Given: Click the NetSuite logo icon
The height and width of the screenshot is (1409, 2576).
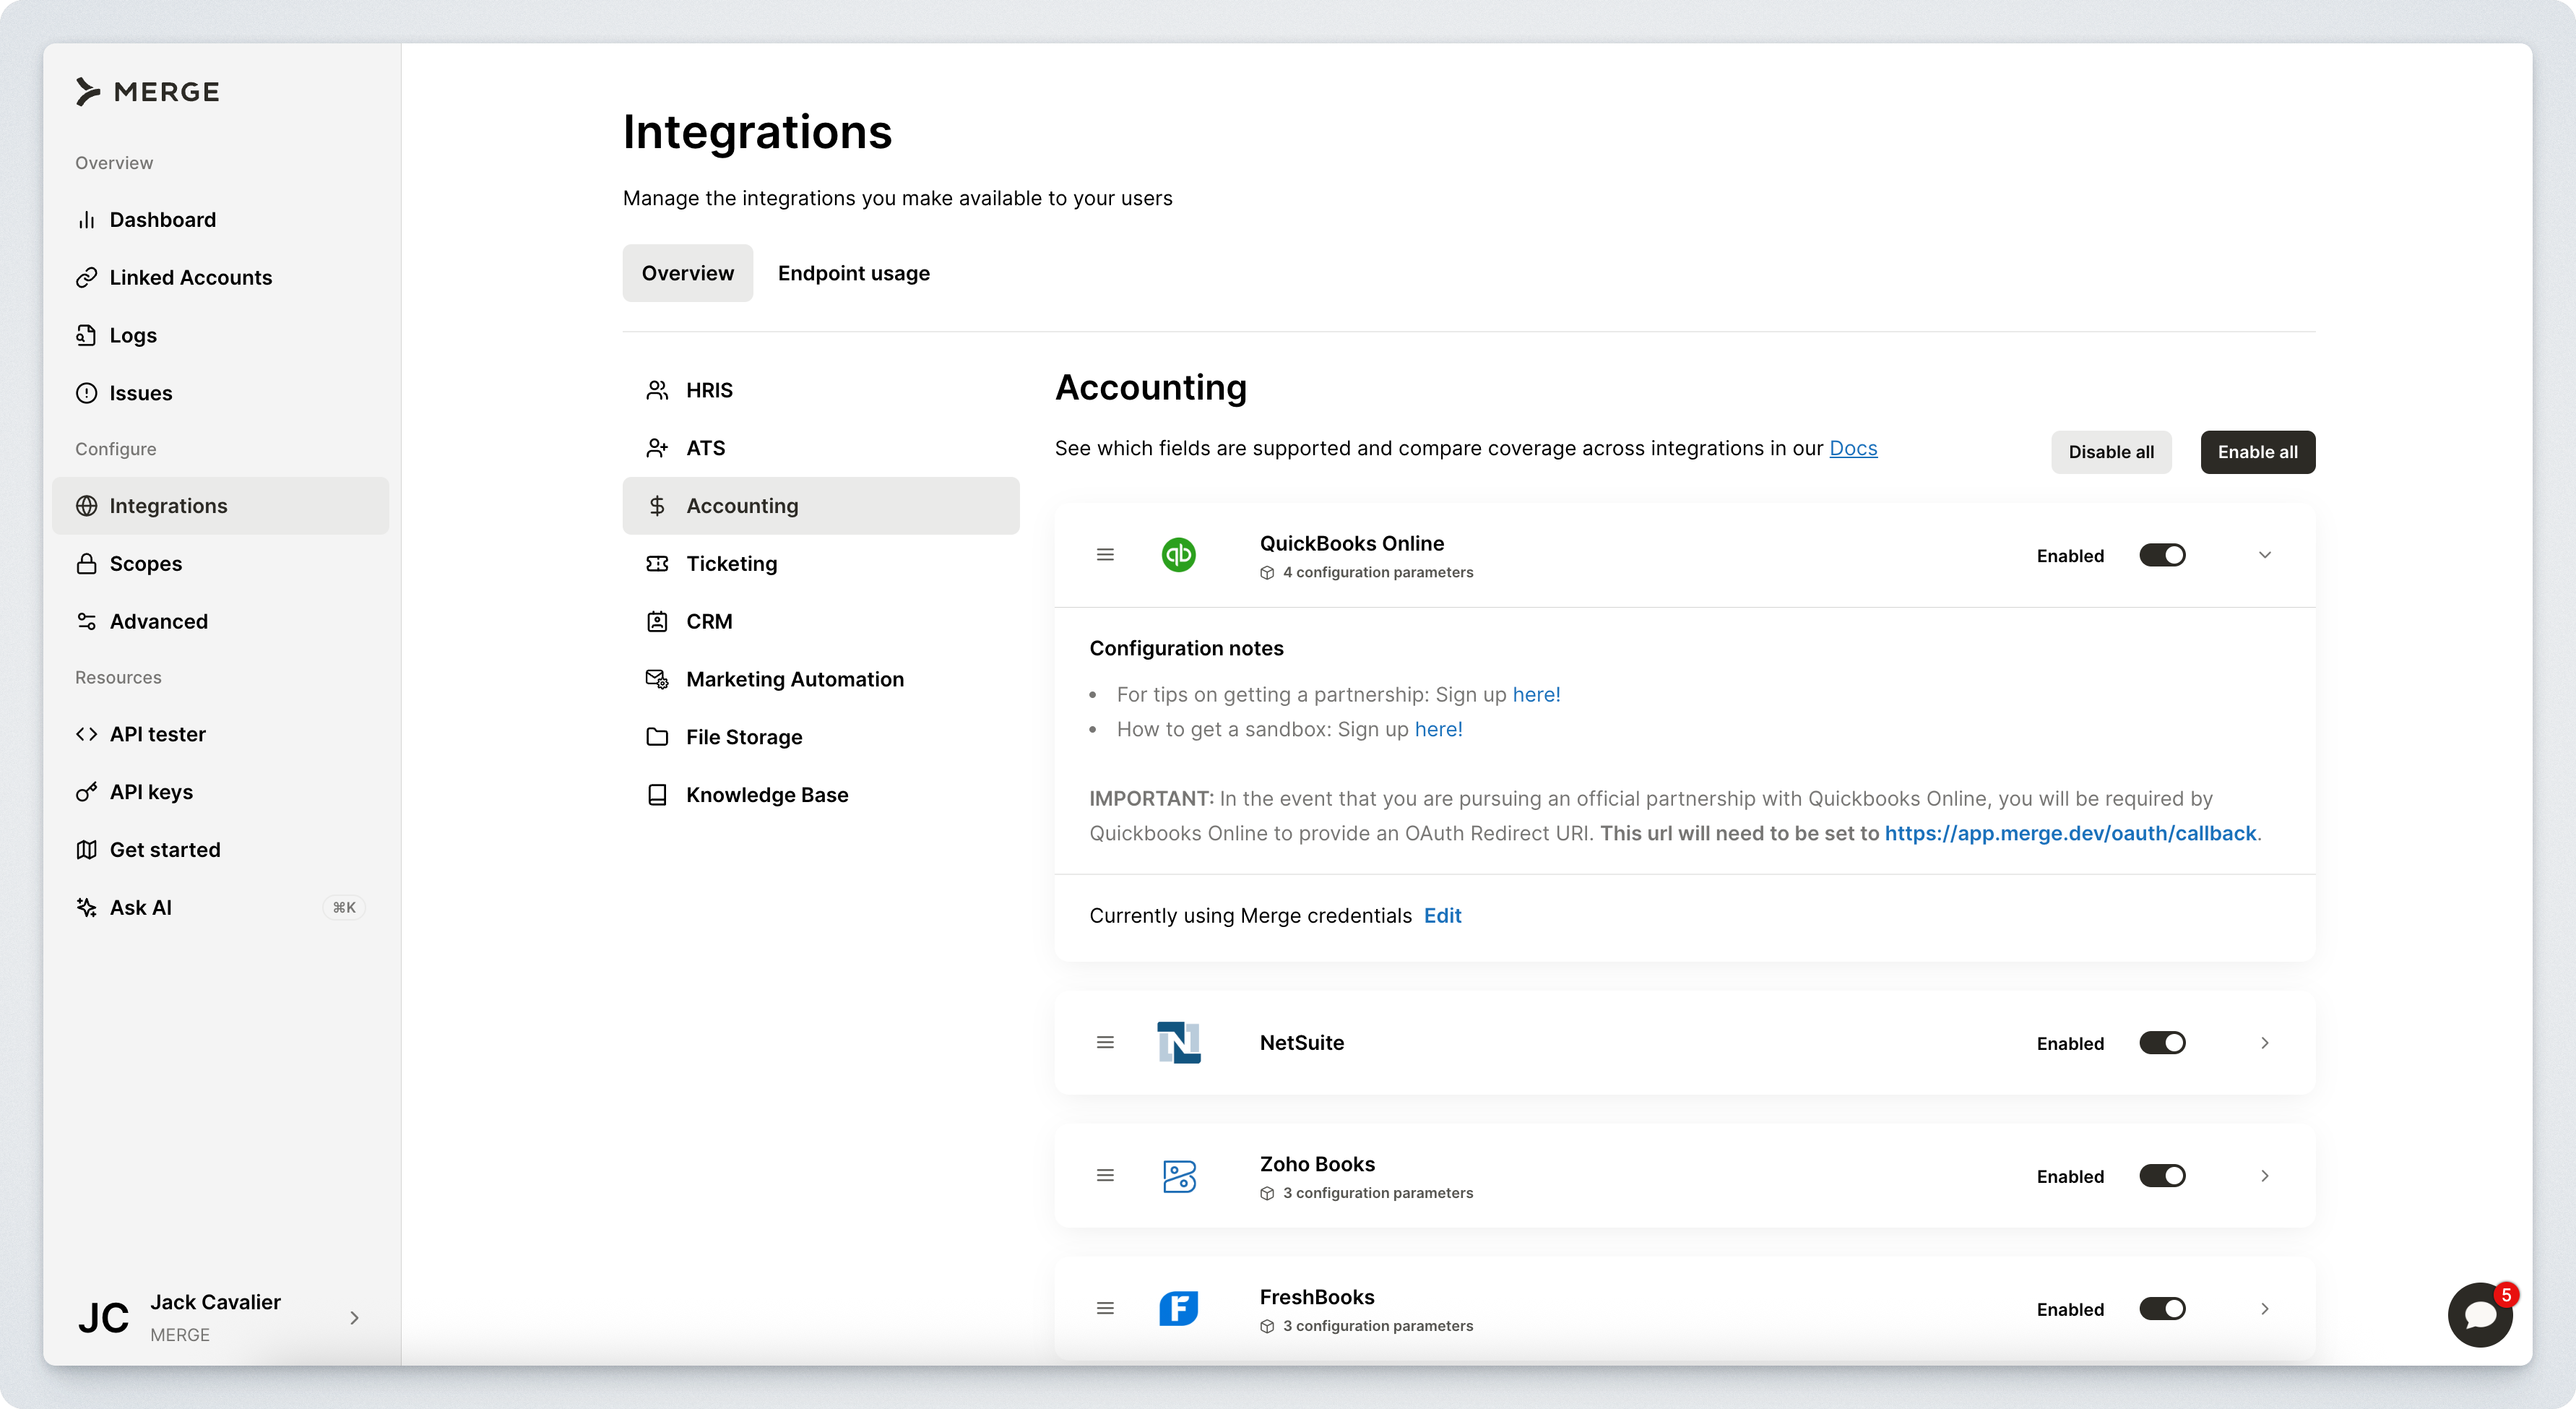Looking at the screenshot, I should coord(1178,1043).
